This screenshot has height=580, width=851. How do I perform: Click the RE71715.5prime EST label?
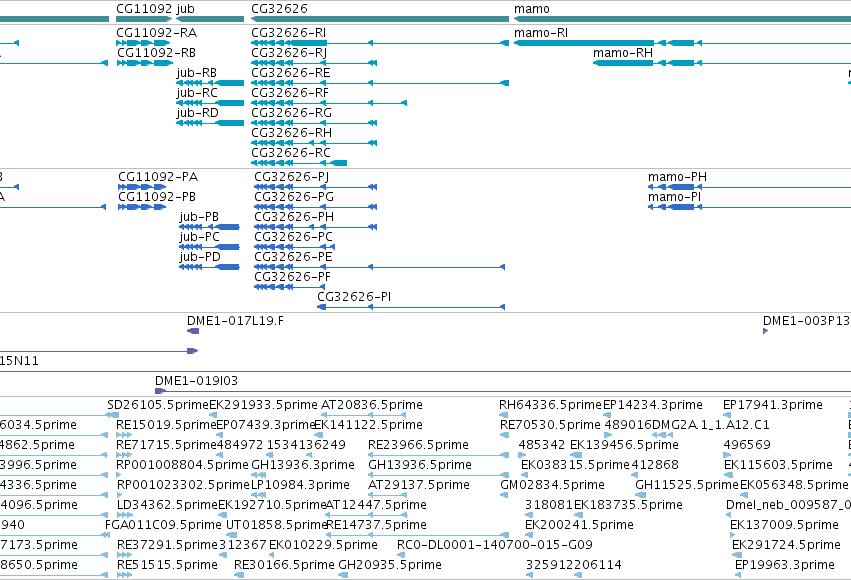[x=167, y=445]
